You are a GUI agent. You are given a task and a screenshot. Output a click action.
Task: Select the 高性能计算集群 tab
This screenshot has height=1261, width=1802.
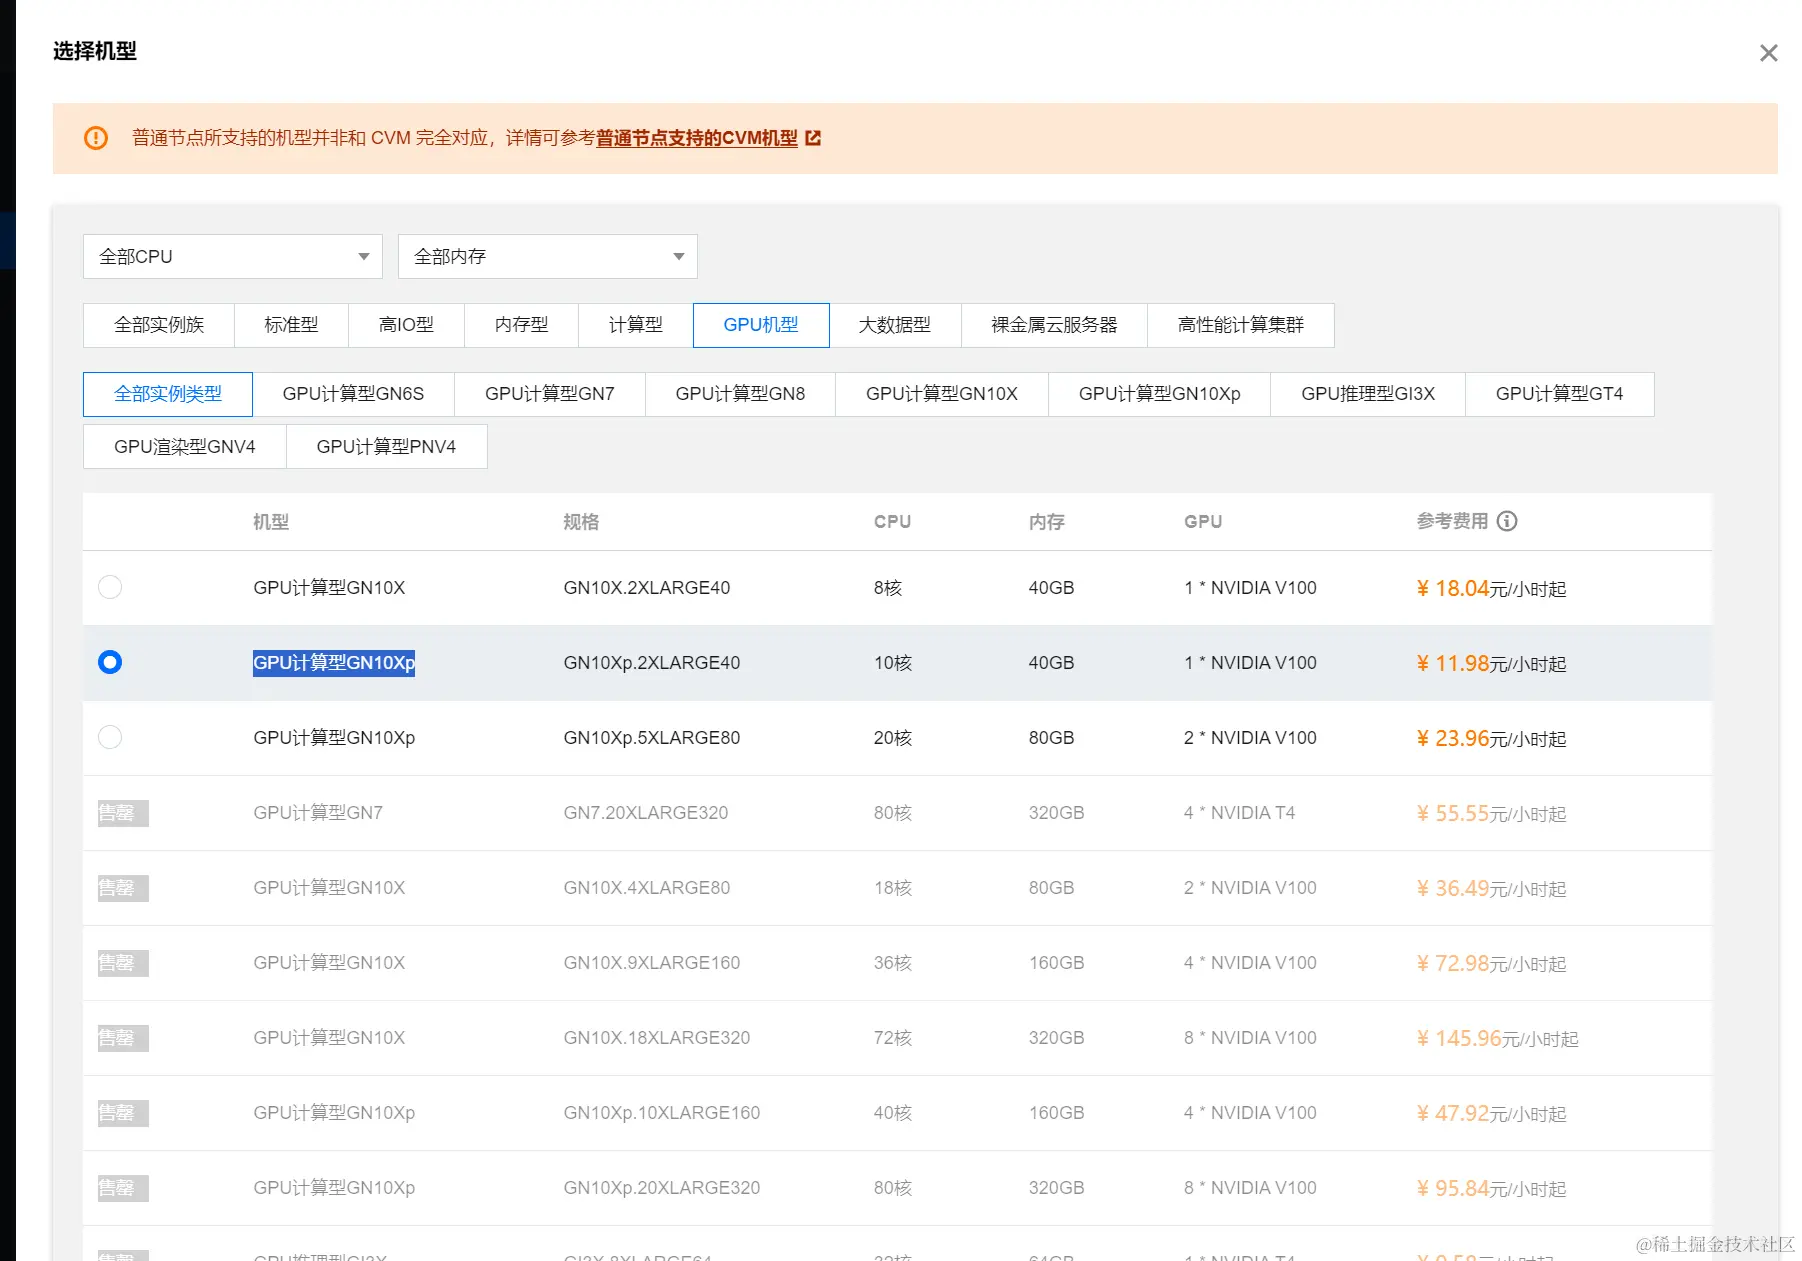(1241, 325)
